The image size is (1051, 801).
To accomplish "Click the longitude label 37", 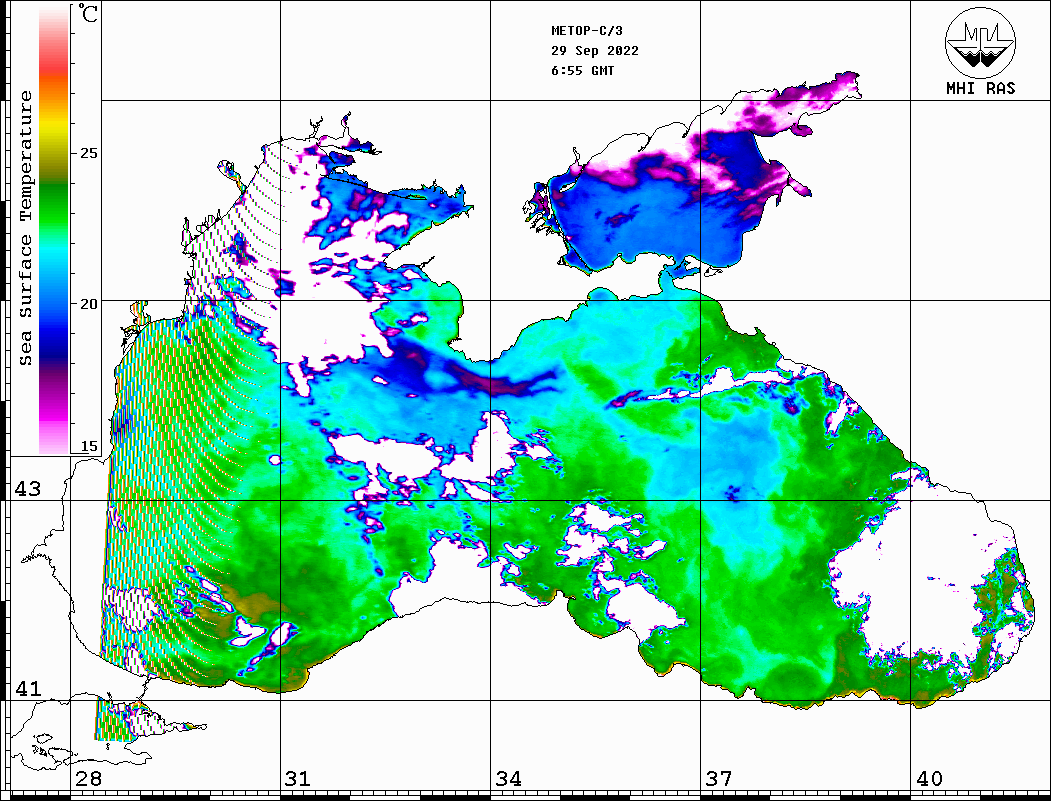I will click(719, 779).
